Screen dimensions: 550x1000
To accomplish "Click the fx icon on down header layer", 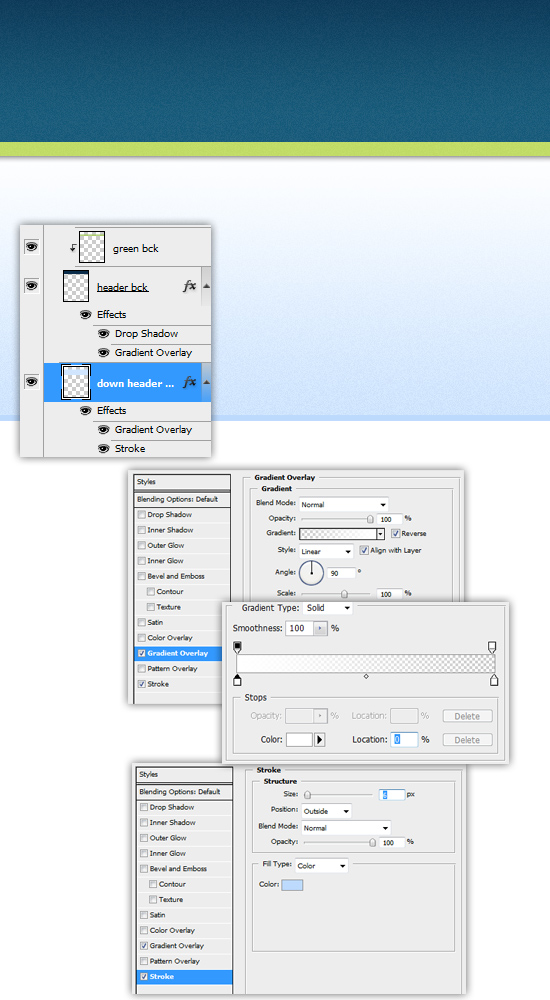I will (190, 383).
